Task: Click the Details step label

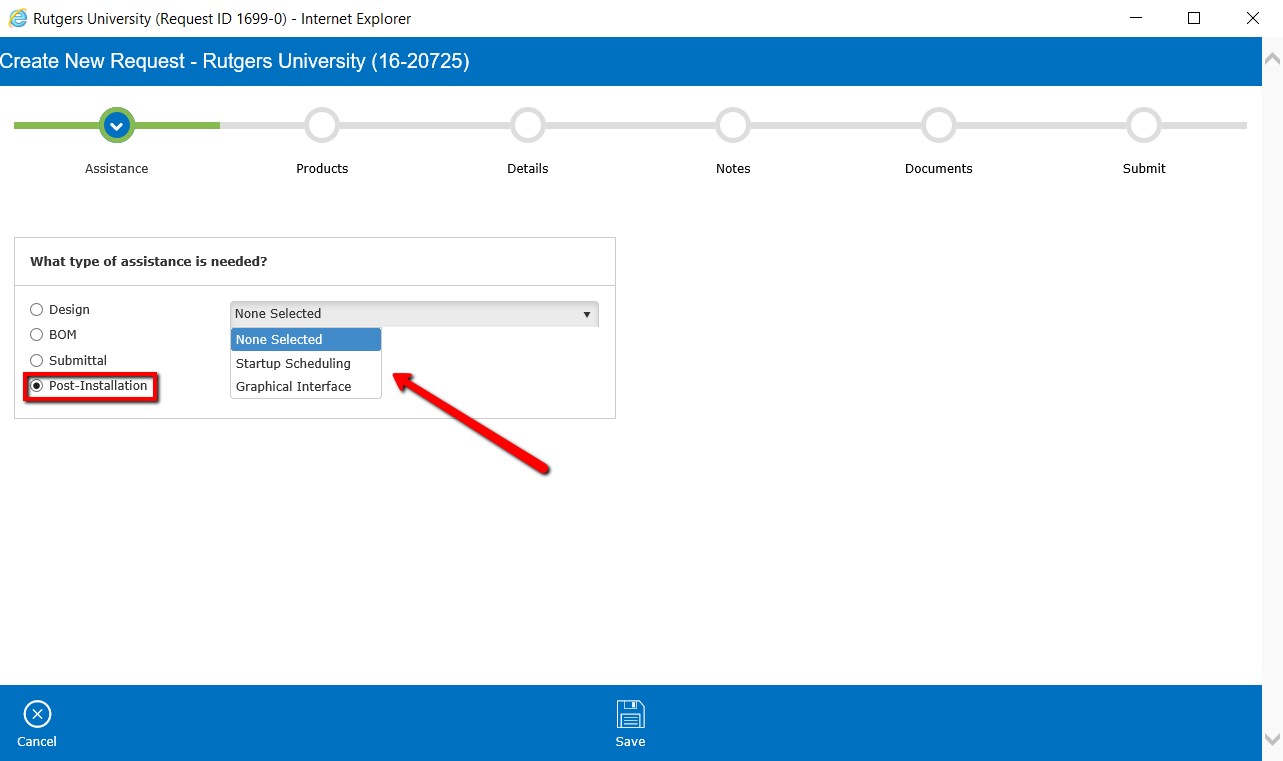Action: pos(528,169)
